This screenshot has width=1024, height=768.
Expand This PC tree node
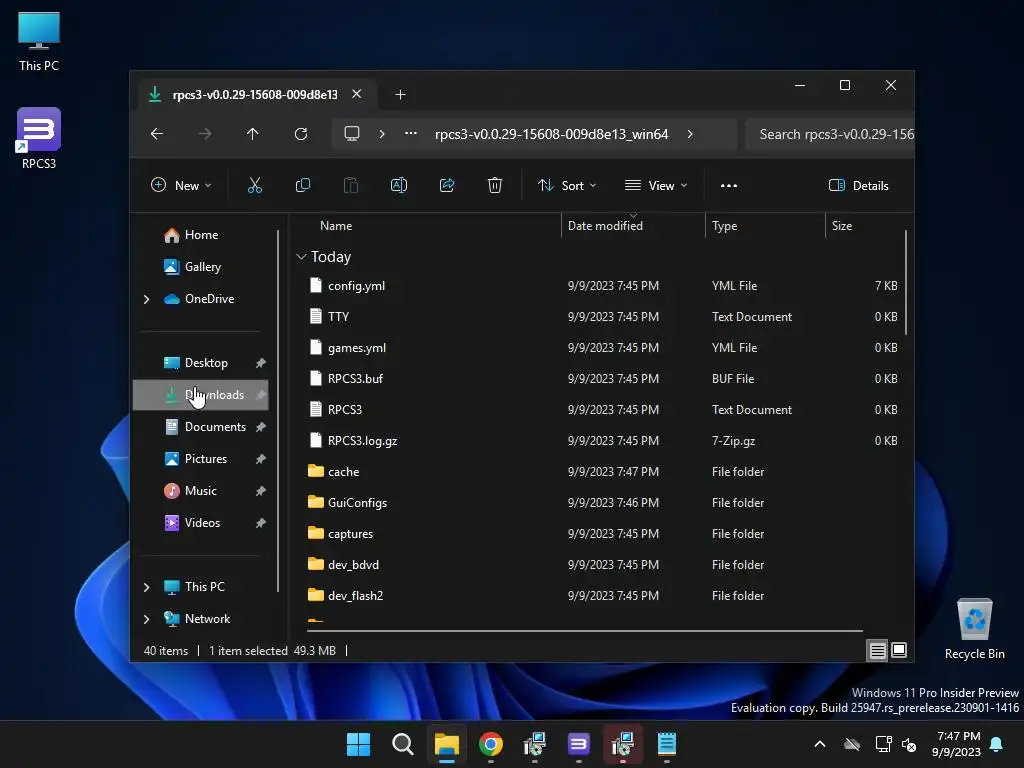click(x=146, y=587)
